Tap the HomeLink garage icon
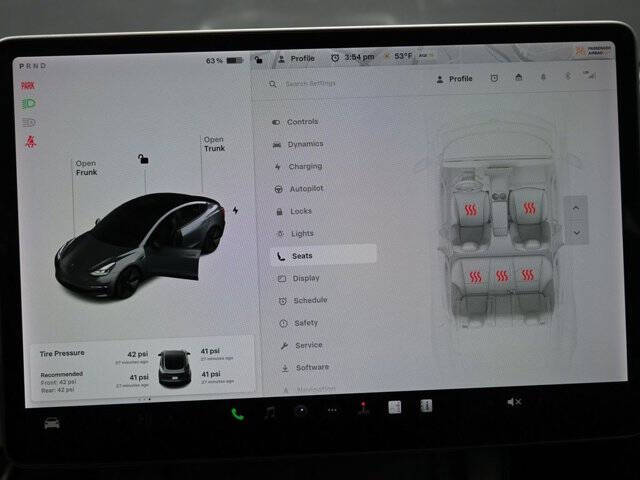The width and height of the screenshot is (640, 480). [518, 77]
